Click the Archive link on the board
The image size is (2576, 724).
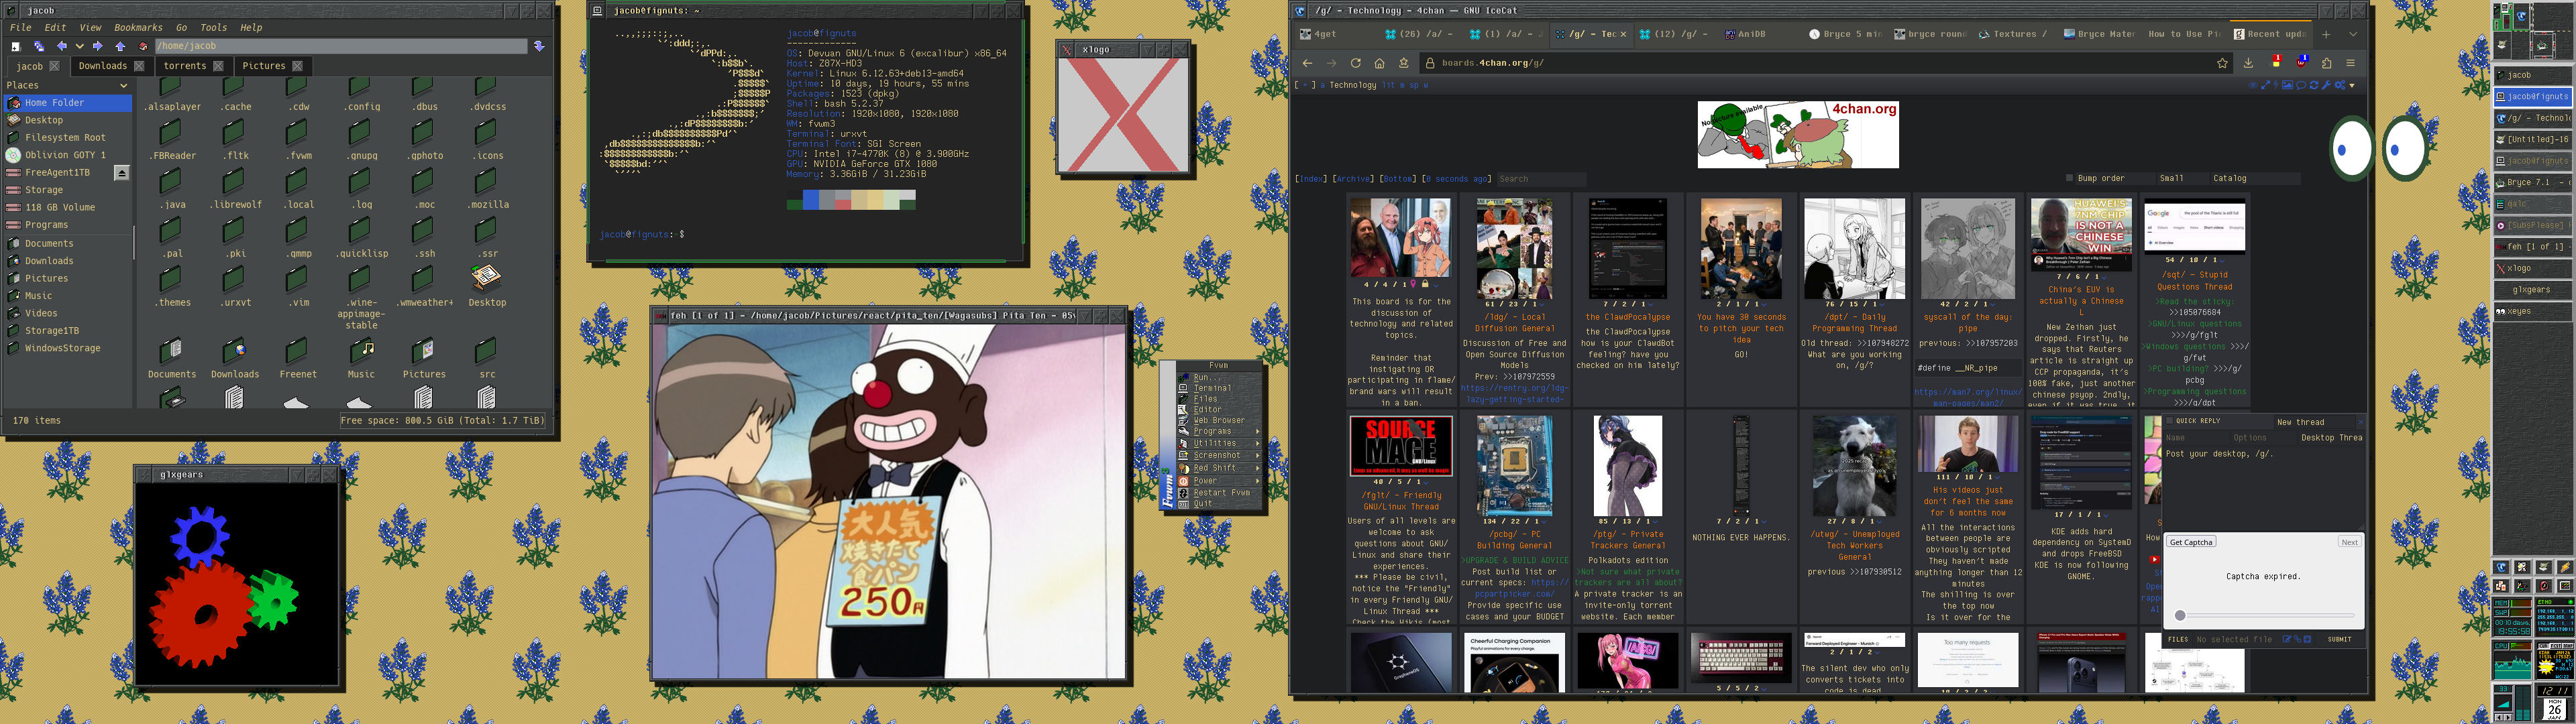pos(1353,179)
